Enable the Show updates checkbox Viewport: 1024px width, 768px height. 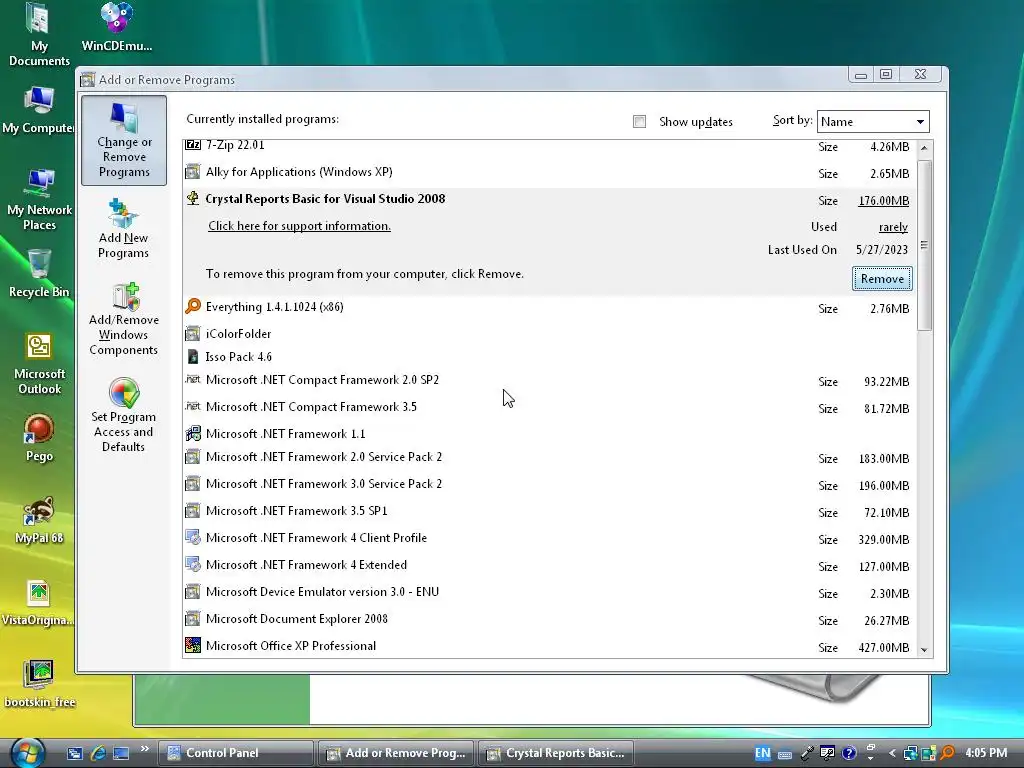click(639, 121)
